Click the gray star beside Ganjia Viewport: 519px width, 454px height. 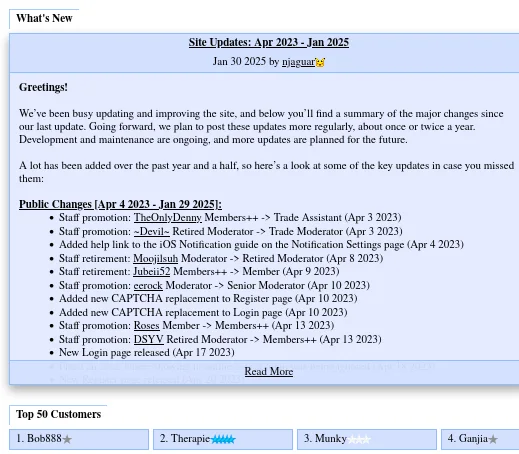(x=493, y=439)
